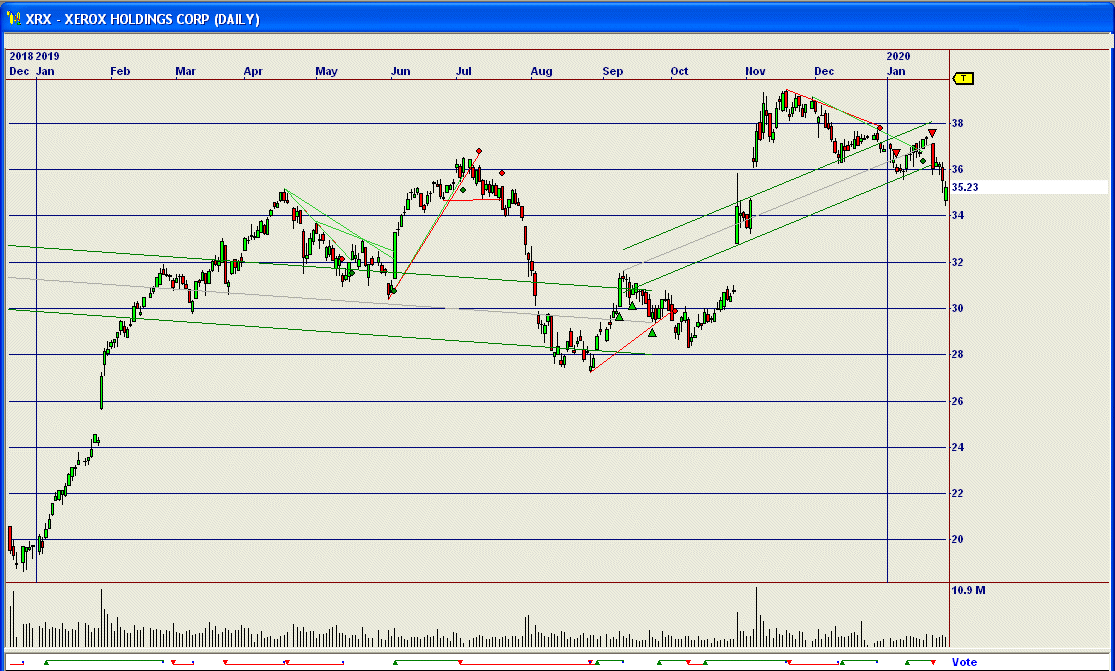Click the topmost red down-triangle signal in January 2020

(932, 133)
